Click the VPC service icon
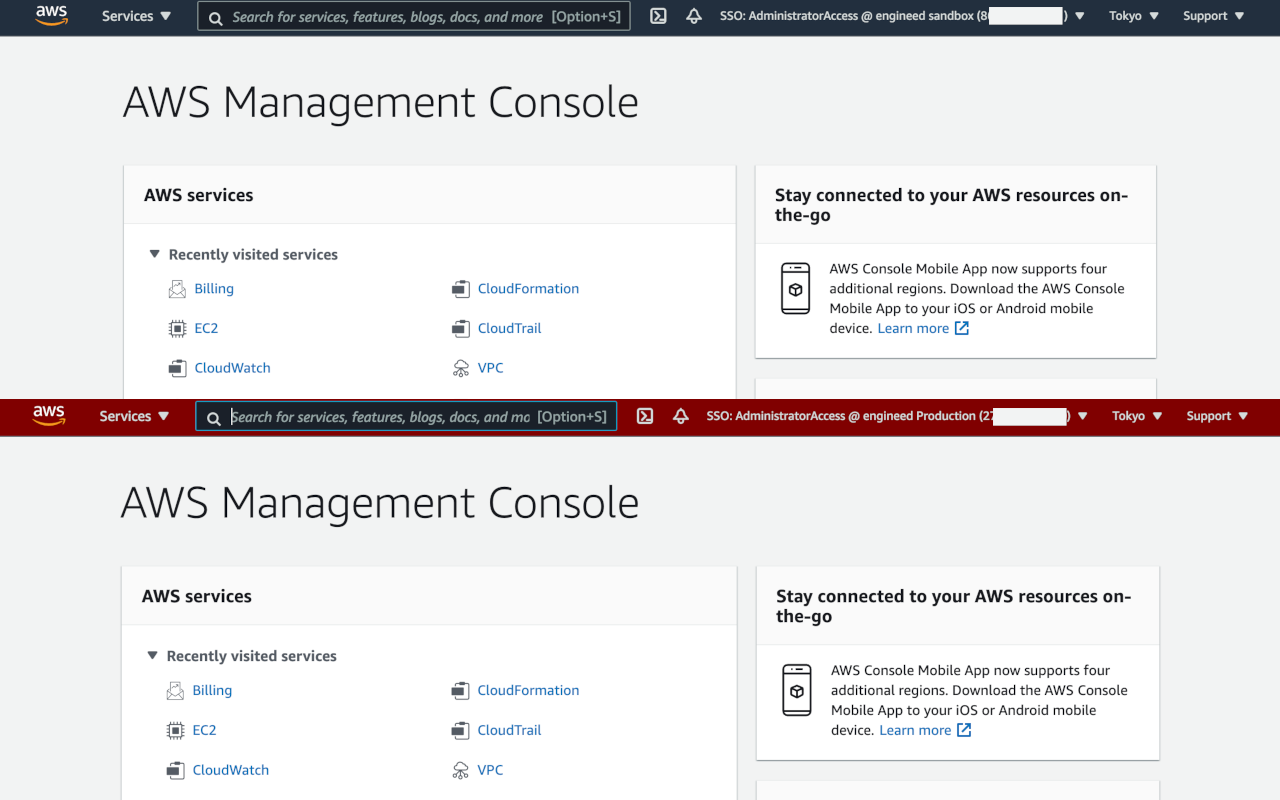The image size is (1280, 800). [461, 368]
